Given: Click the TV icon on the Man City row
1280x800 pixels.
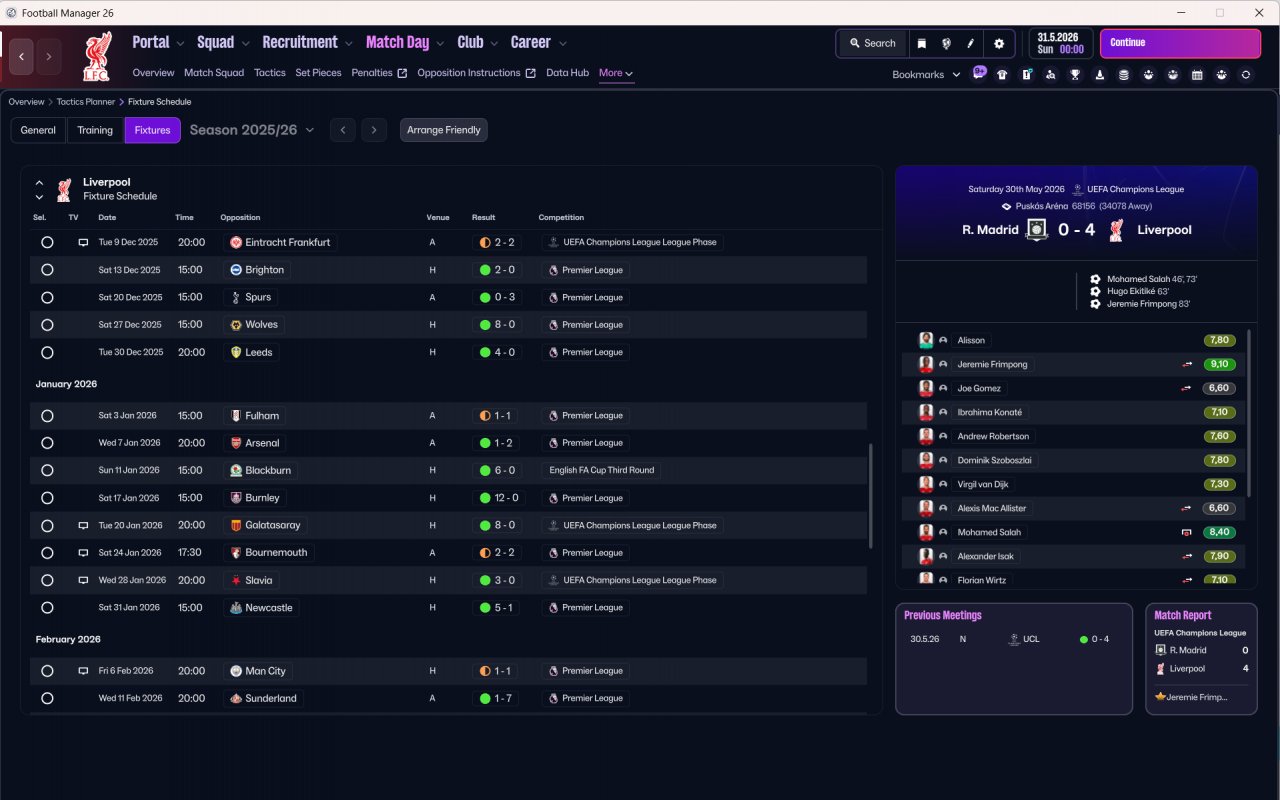Looking at the screenshot, I should click(x=83, y=671).
